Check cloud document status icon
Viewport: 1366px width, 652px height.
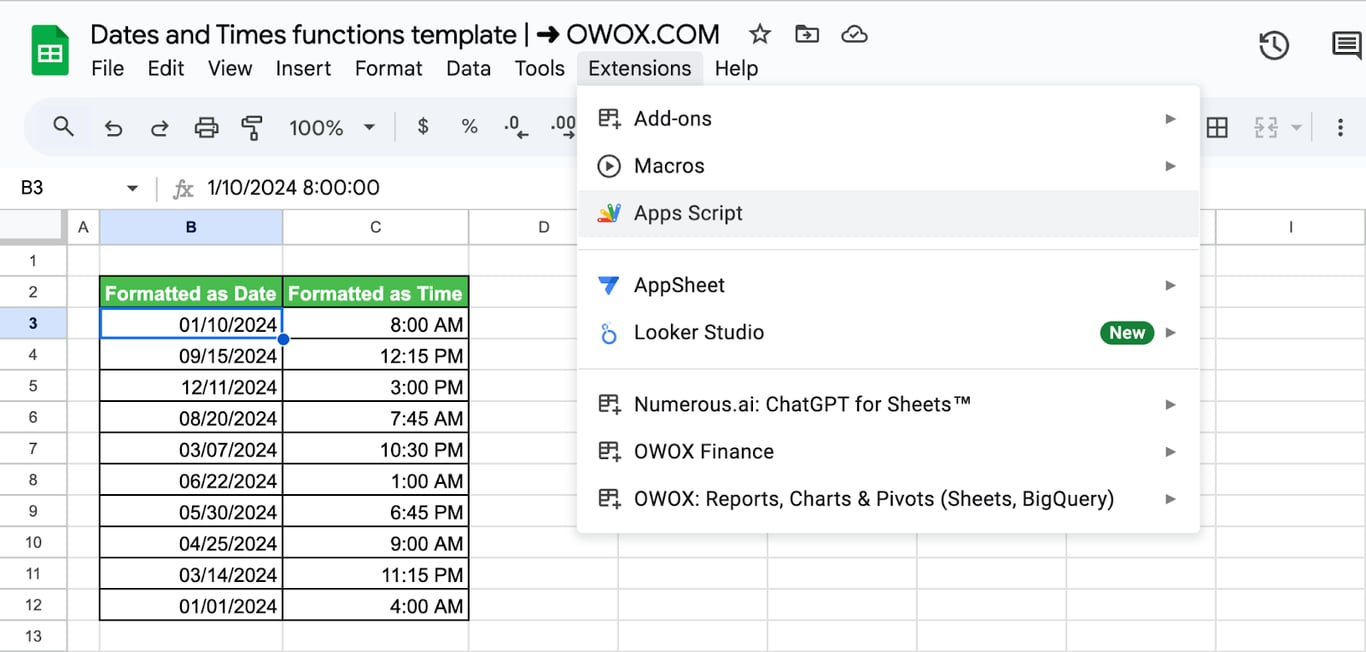[854, 35]
